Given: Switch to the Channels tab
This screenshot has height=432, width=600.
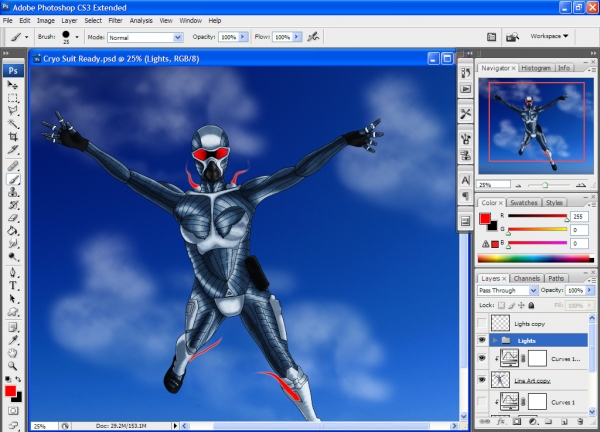Looking at the screenshot, I should [x=527, y=278].
